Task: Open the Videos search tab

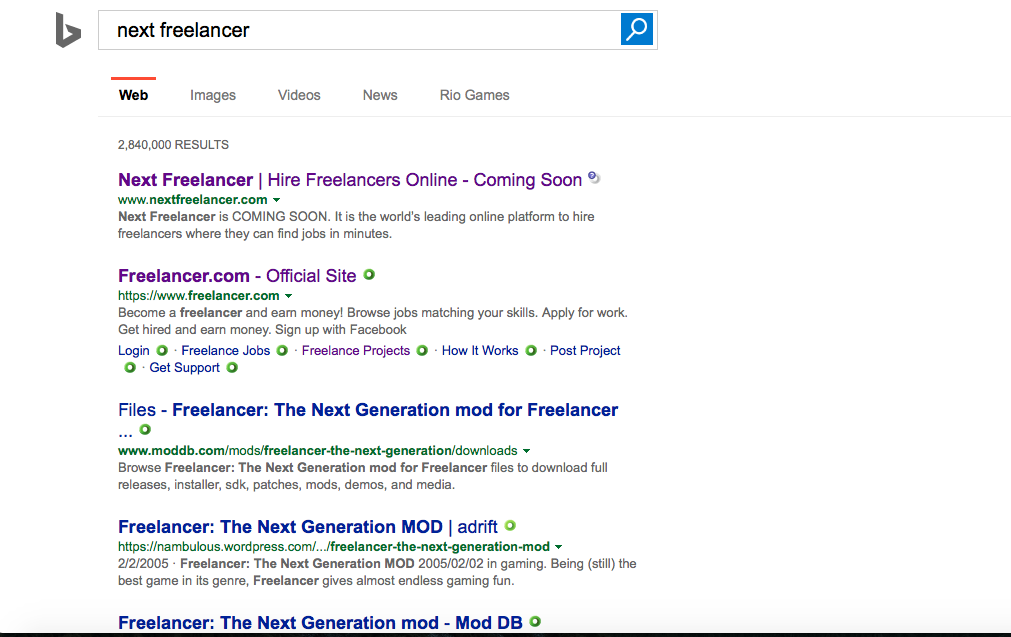Action: (299, 95)
